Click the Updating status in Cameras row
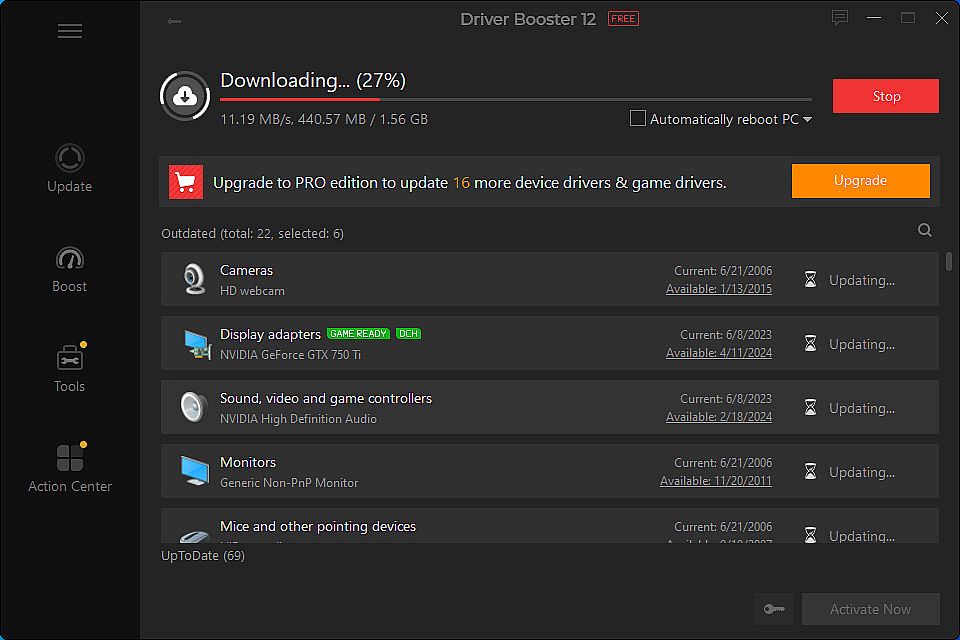 [861, 280]
